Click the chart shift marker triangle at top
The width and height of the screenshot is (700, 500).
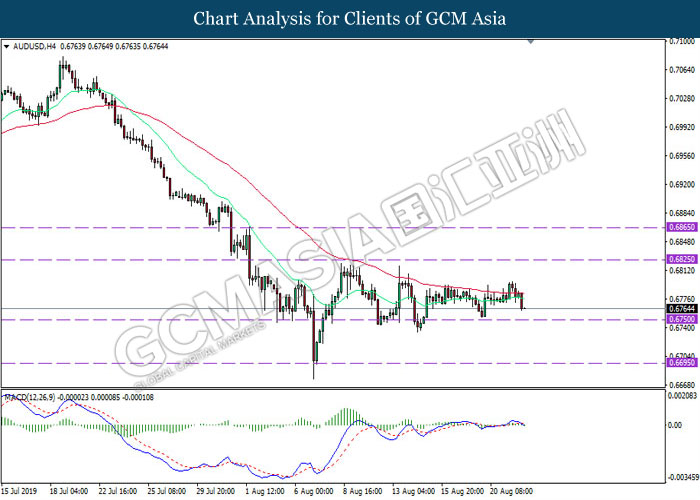(x=530, y=42)
